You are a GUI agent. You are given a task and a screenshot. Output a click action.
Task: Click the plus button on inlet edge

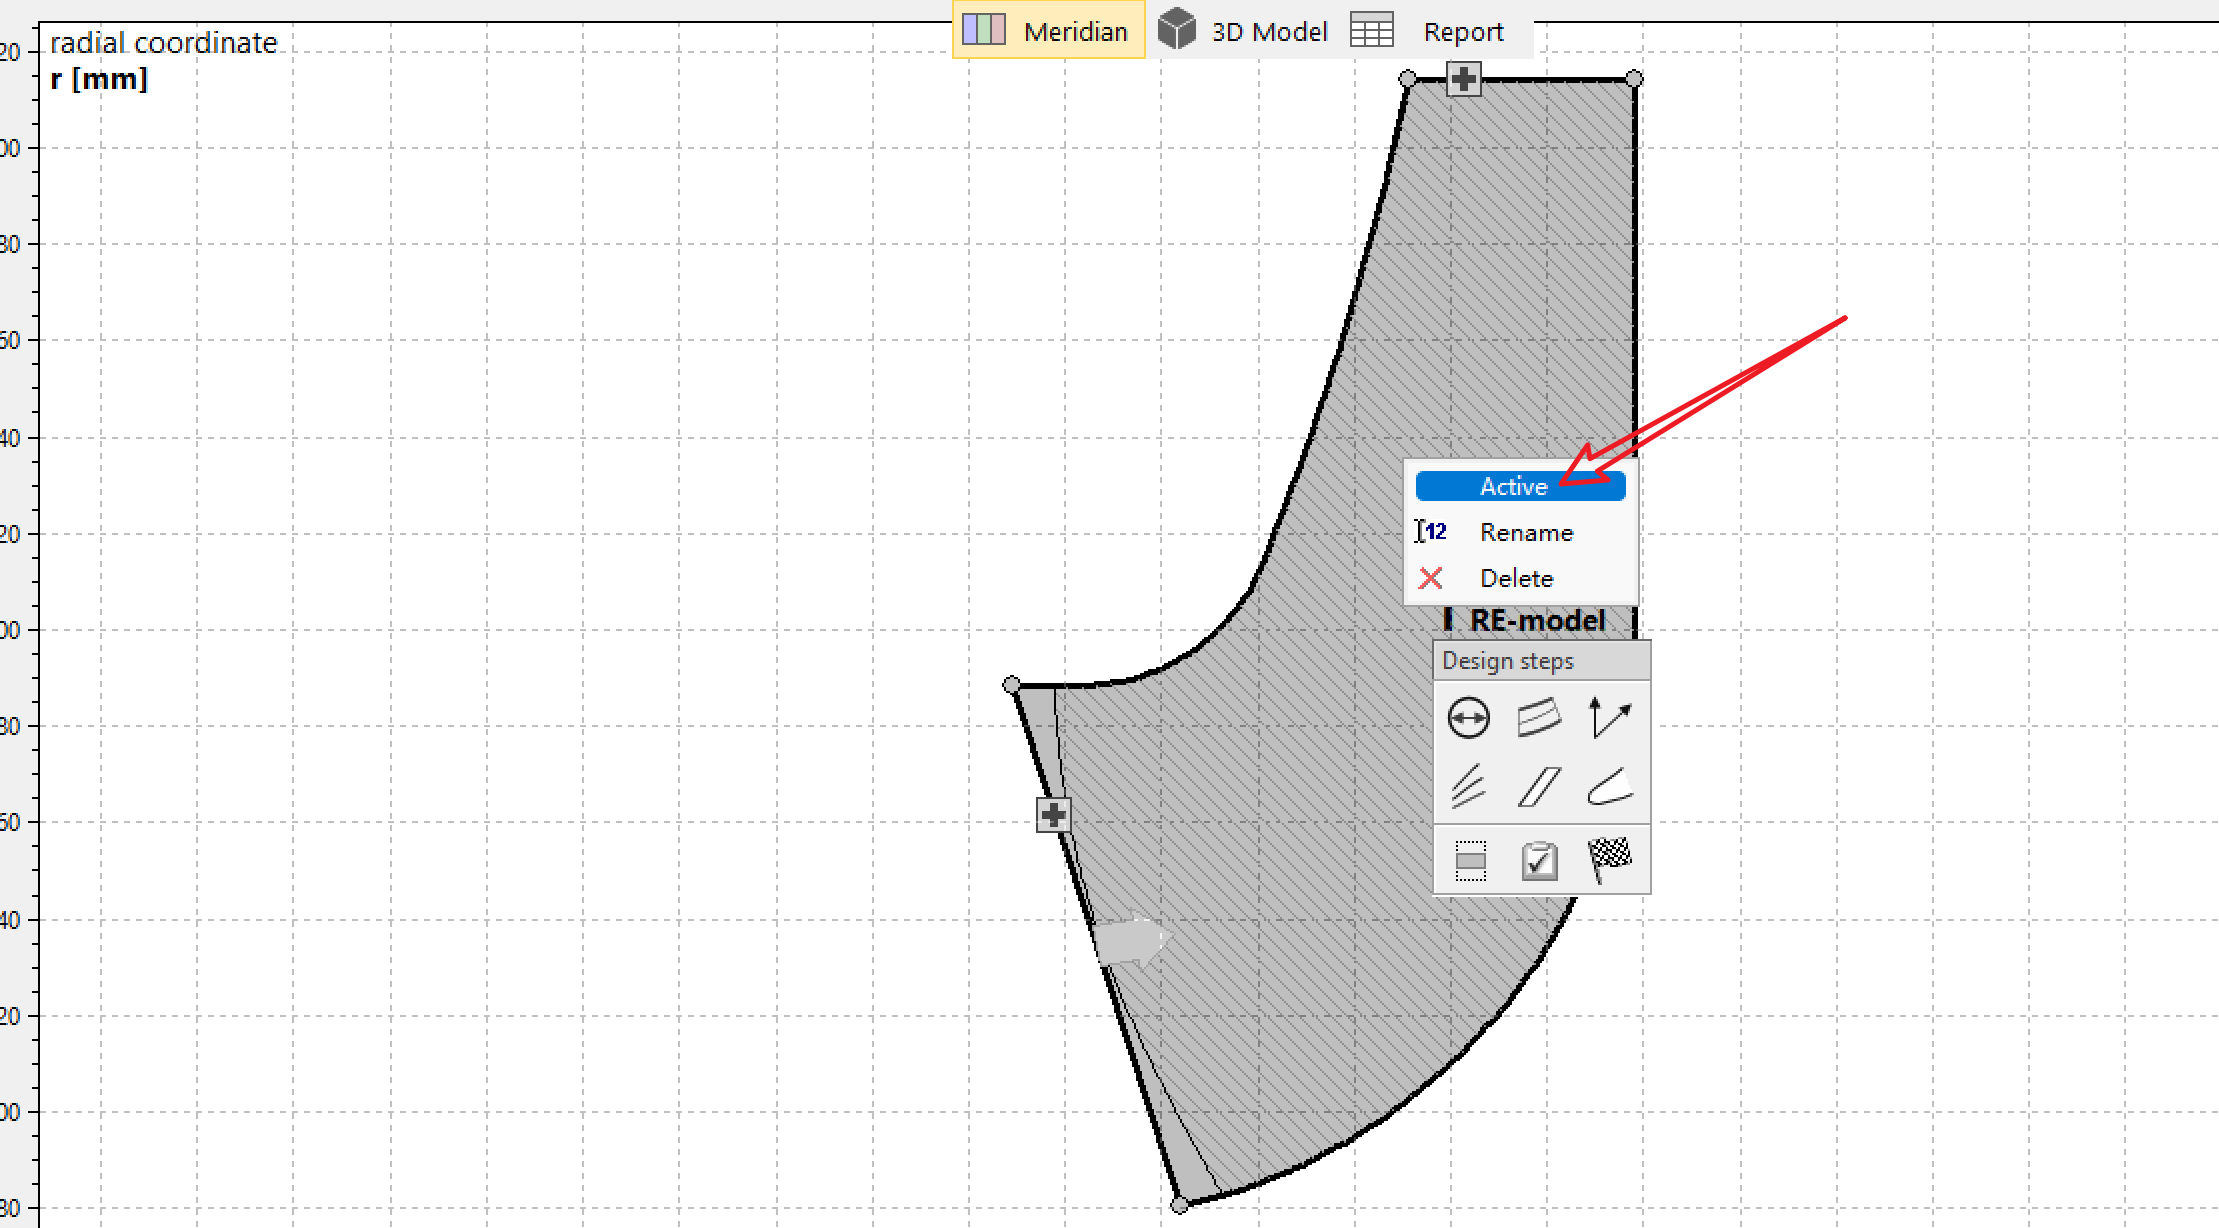[x=1053, y=815]
